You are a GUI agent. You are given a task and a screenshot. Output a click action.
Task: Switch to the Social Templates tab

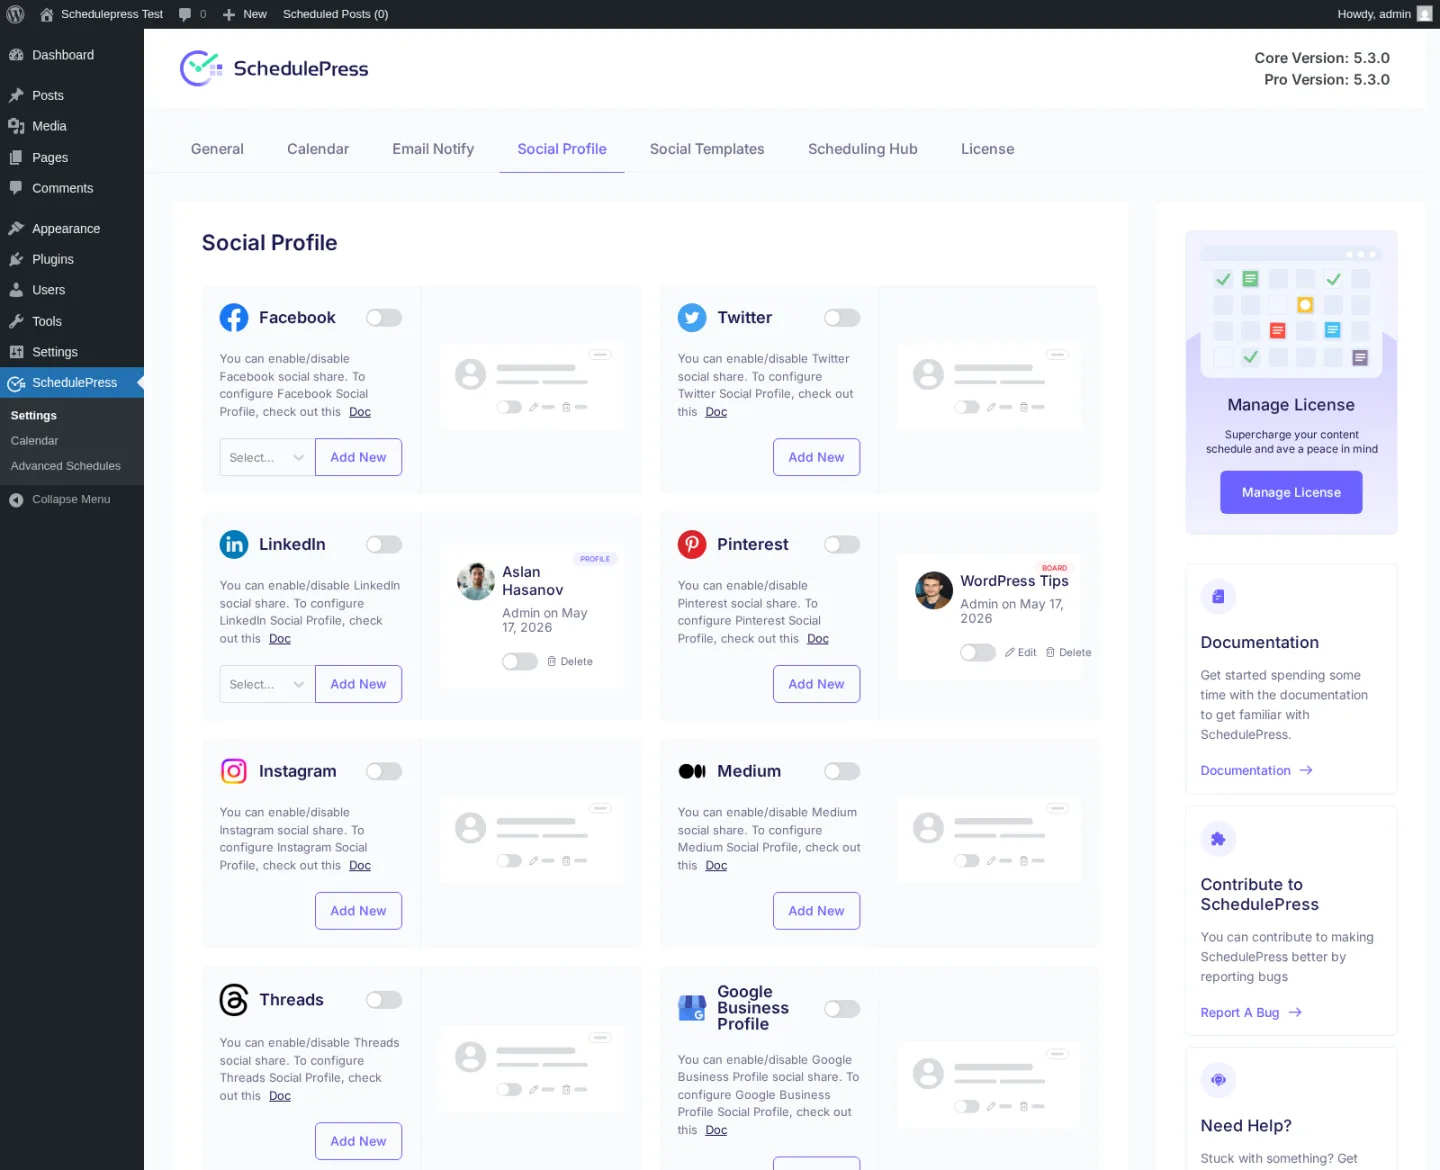(x=707, y=149)
